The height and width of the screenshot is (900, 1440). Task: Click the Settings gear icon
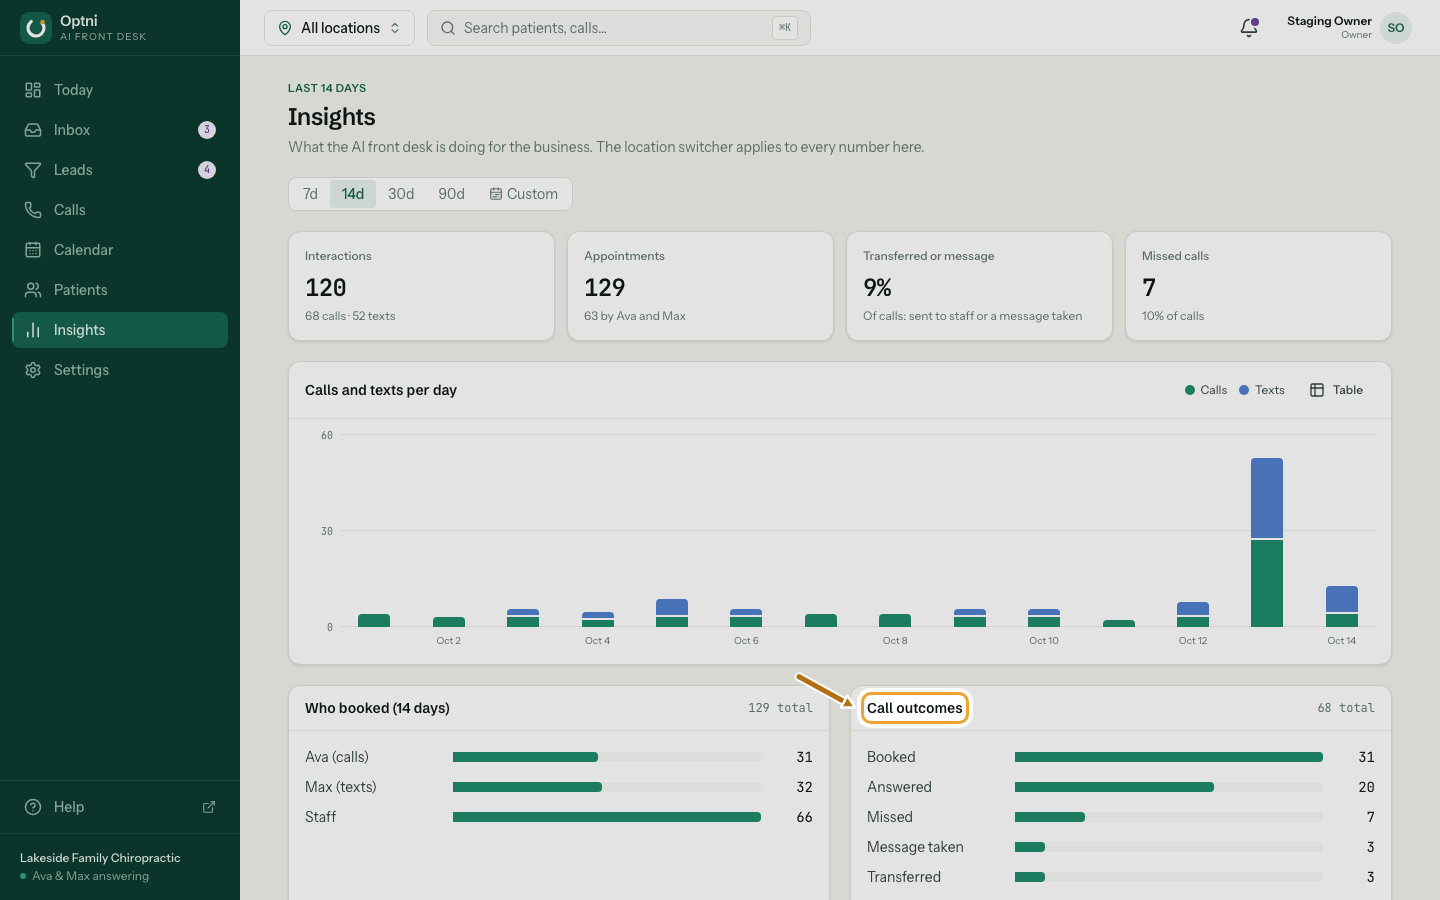pos(33,370)
